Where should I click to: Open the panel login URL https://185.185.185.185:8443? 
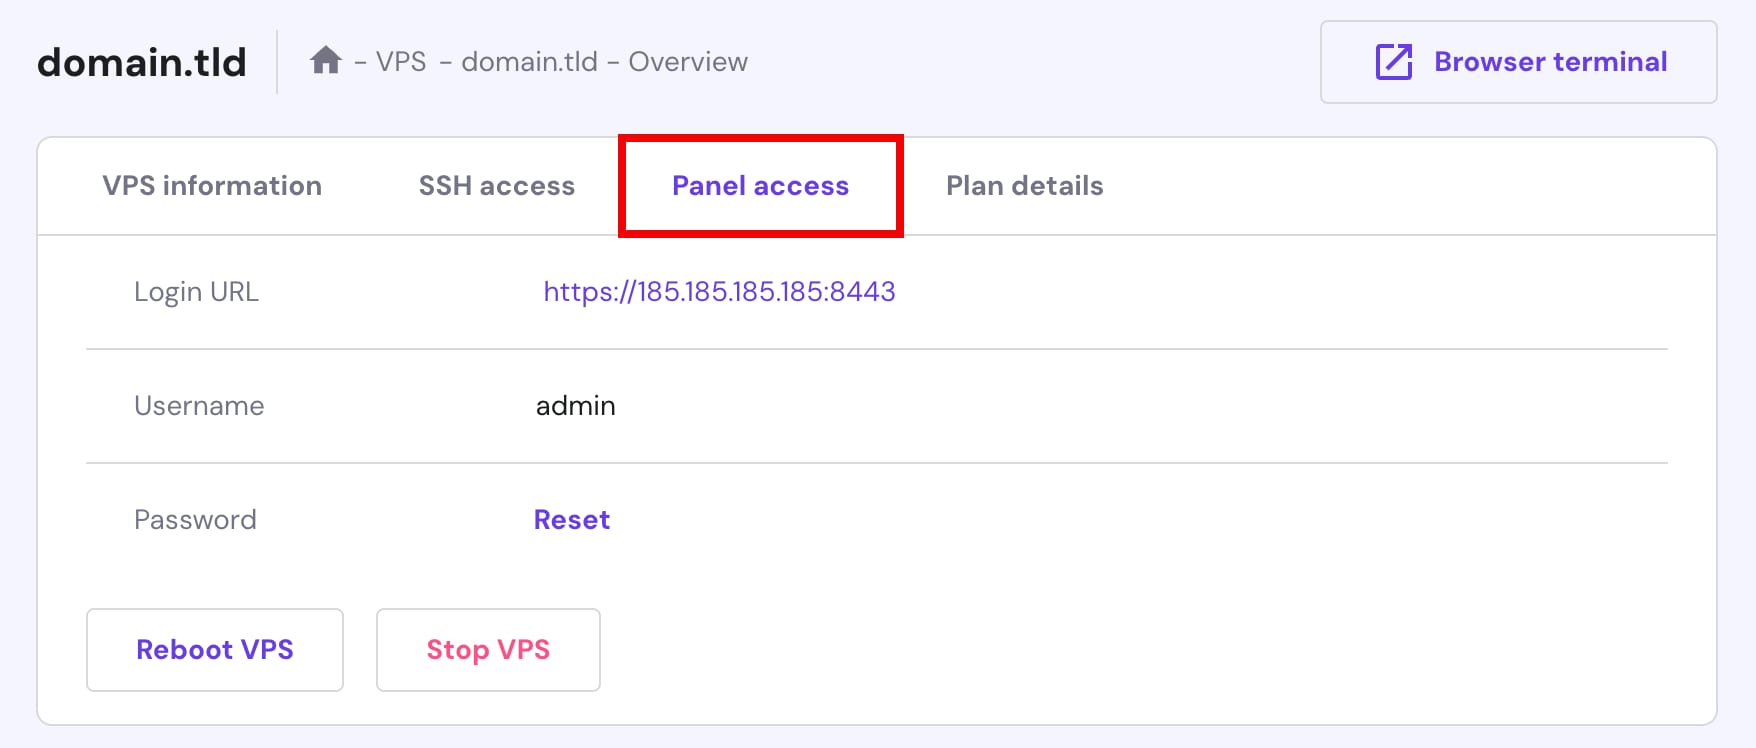pyautogui.click(x=718, y=291)
